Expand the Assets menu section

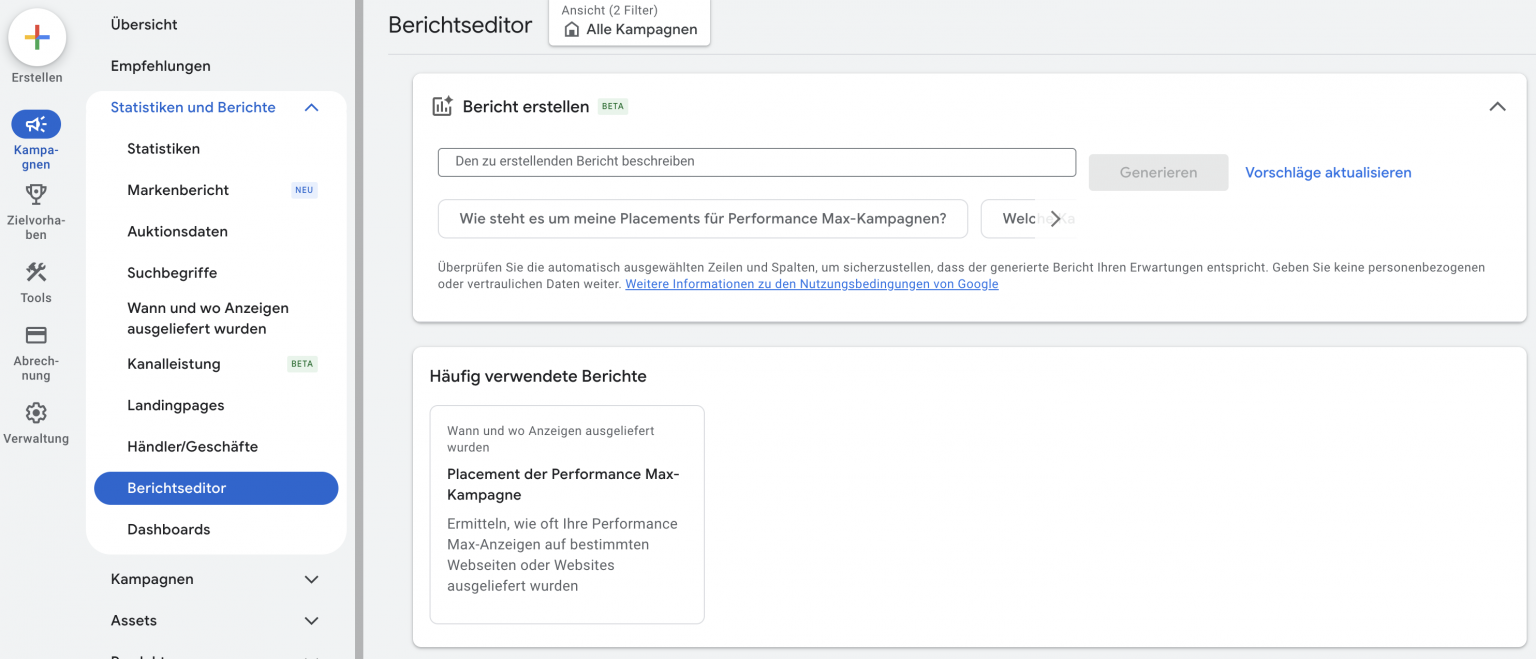[x=311, y=620]
